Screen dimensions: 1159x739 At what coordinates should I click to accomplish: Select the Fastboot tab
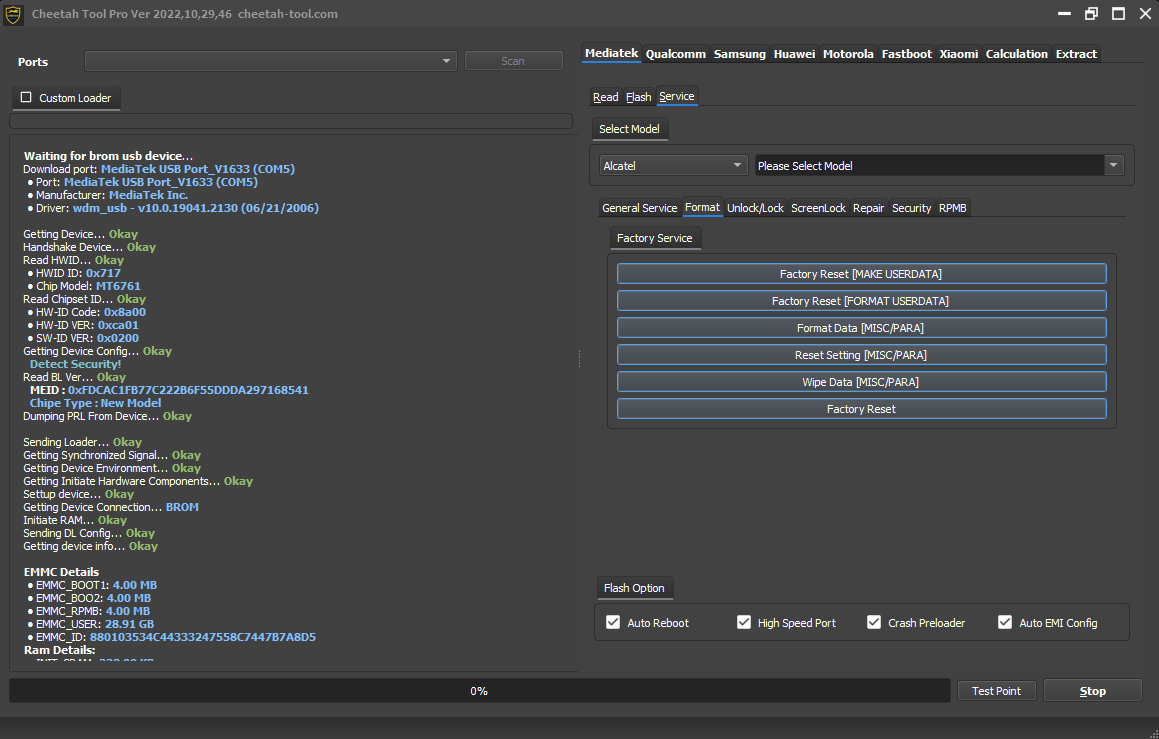click(x=906, y=54)
